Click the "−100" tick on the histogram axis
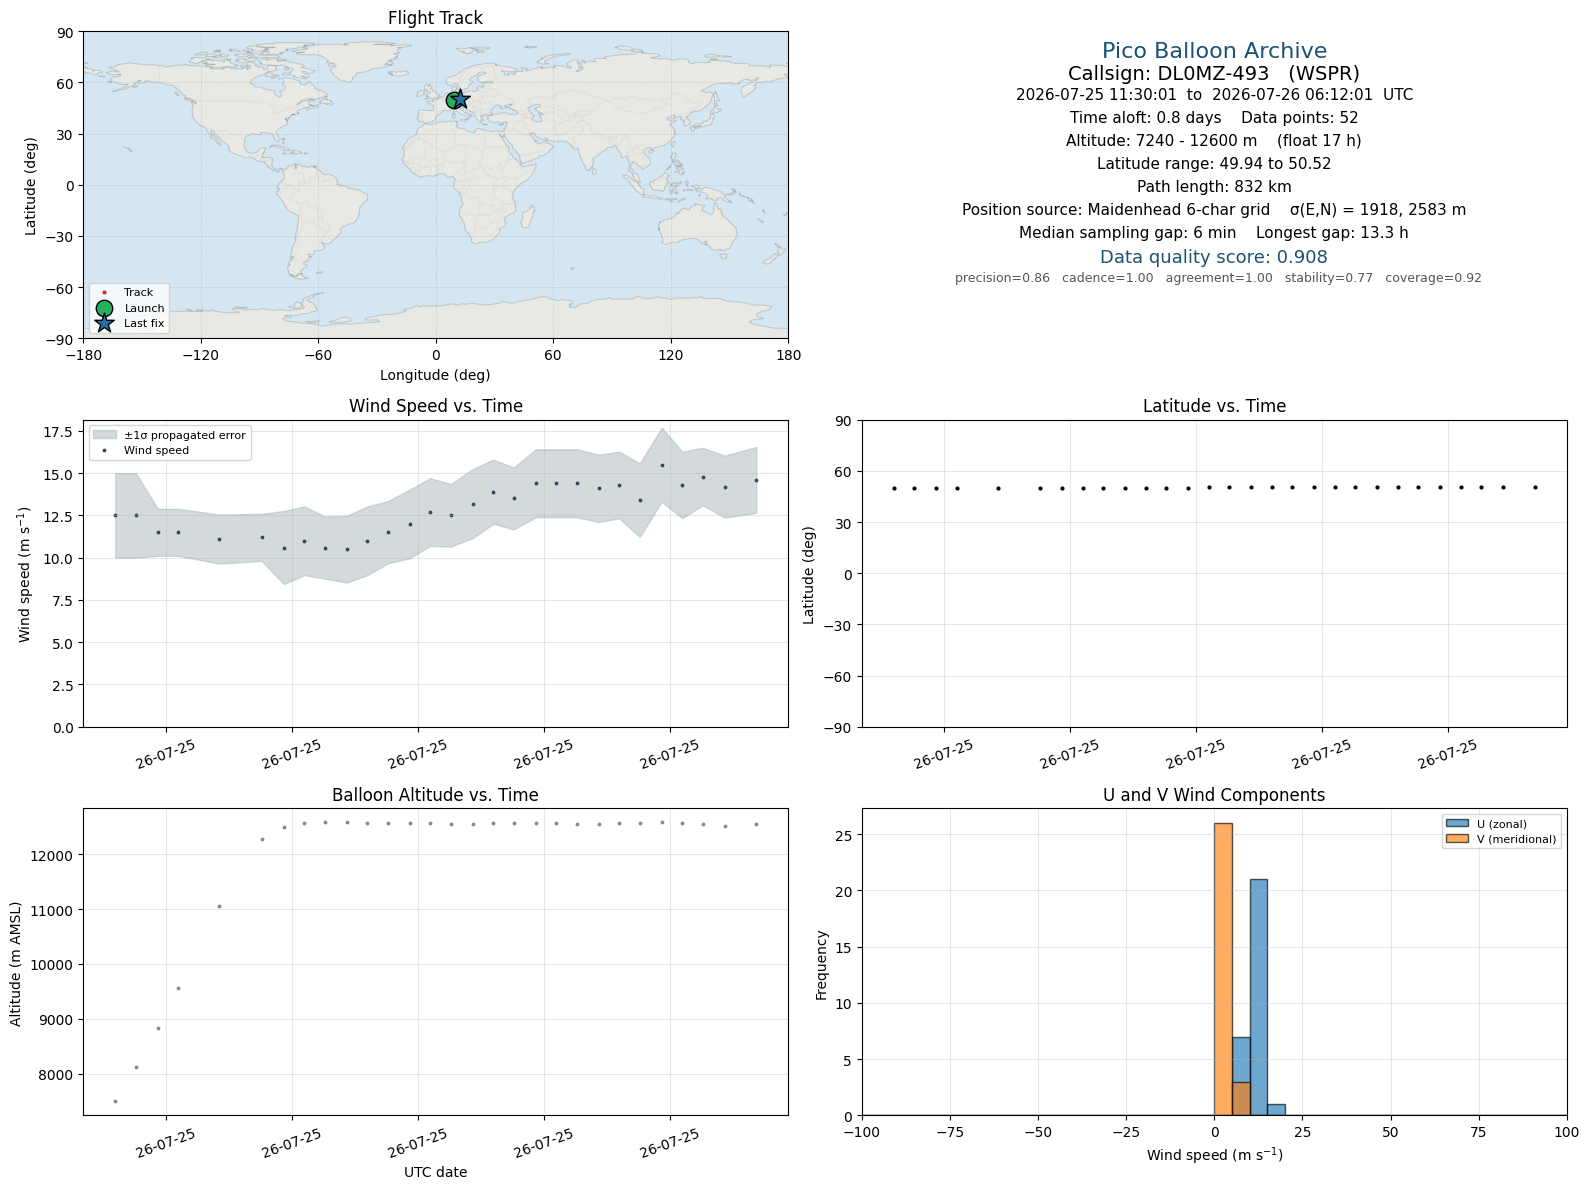This screenshot has width=1589, height=1189. coord(862,1133)
